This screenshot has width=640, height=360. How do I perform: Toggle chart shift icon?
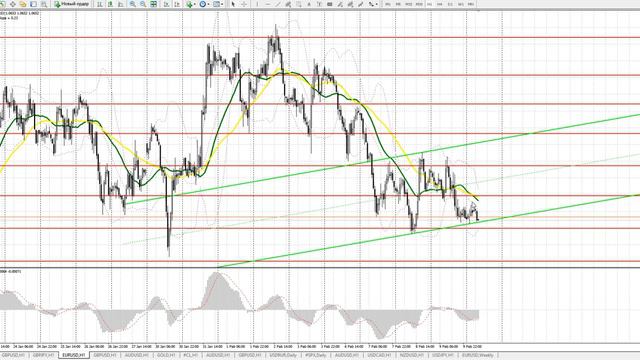point(177,4)
